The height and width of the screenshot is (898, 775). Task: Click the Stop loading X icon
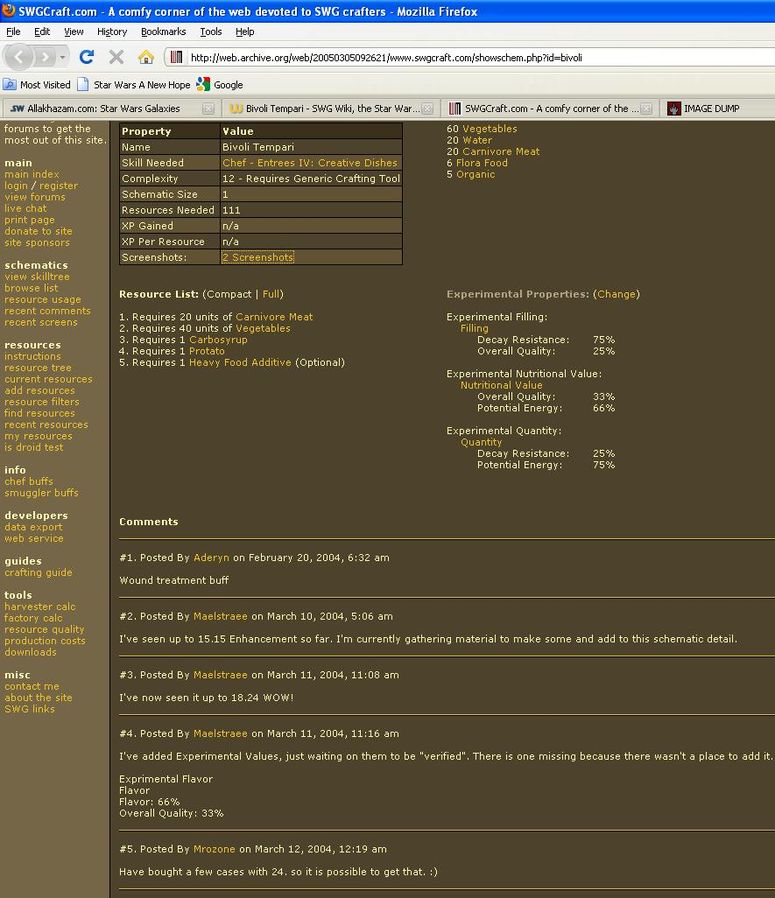coord(116,57)
